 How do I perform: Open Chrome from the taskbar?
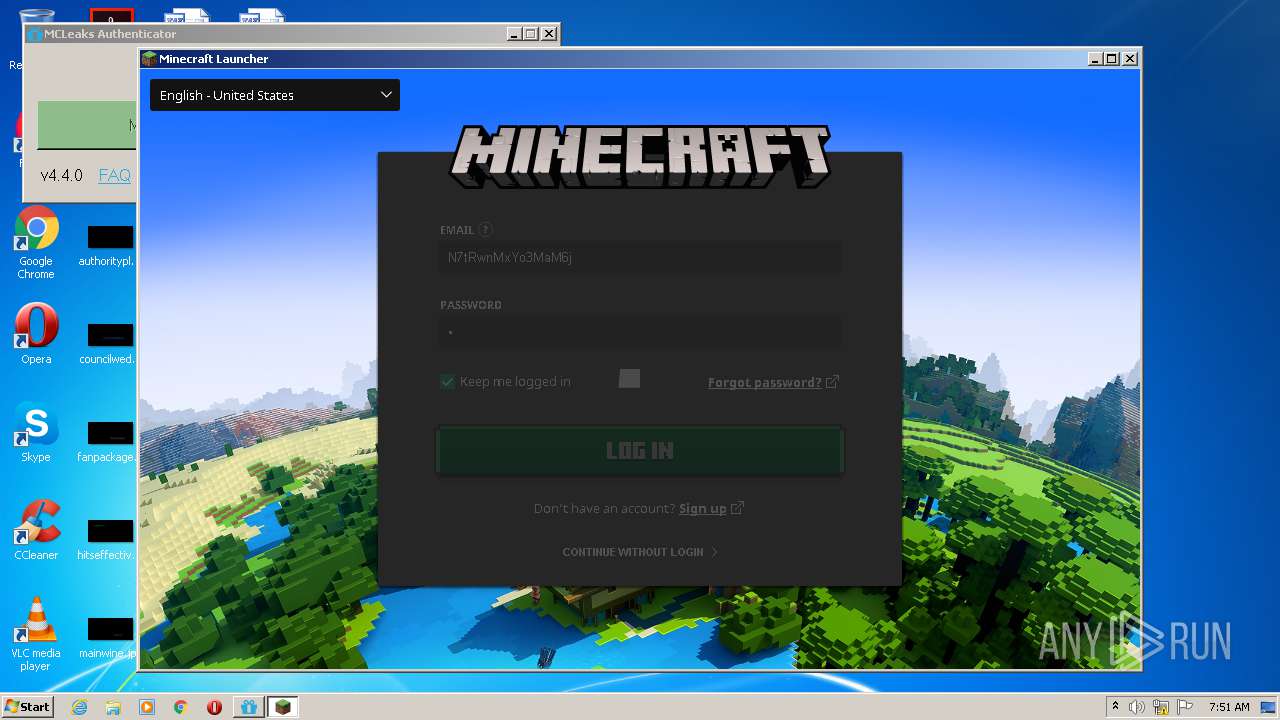tap(180, 707)
